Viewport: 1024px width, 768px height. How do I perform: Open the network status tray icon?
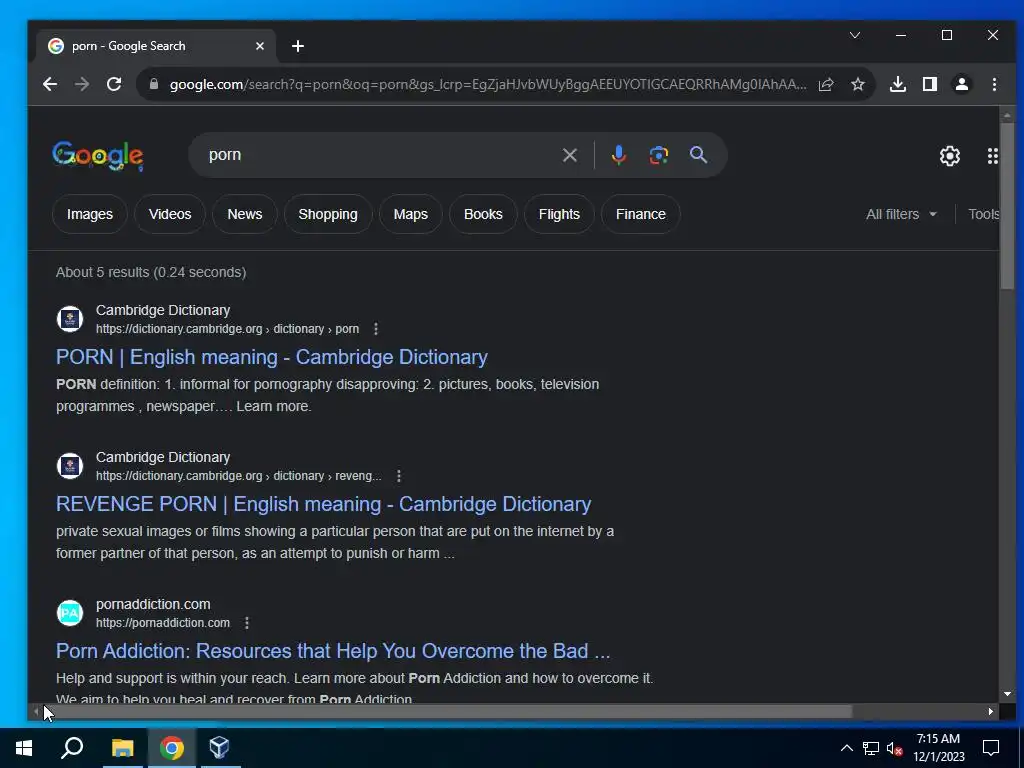[871, 748]
